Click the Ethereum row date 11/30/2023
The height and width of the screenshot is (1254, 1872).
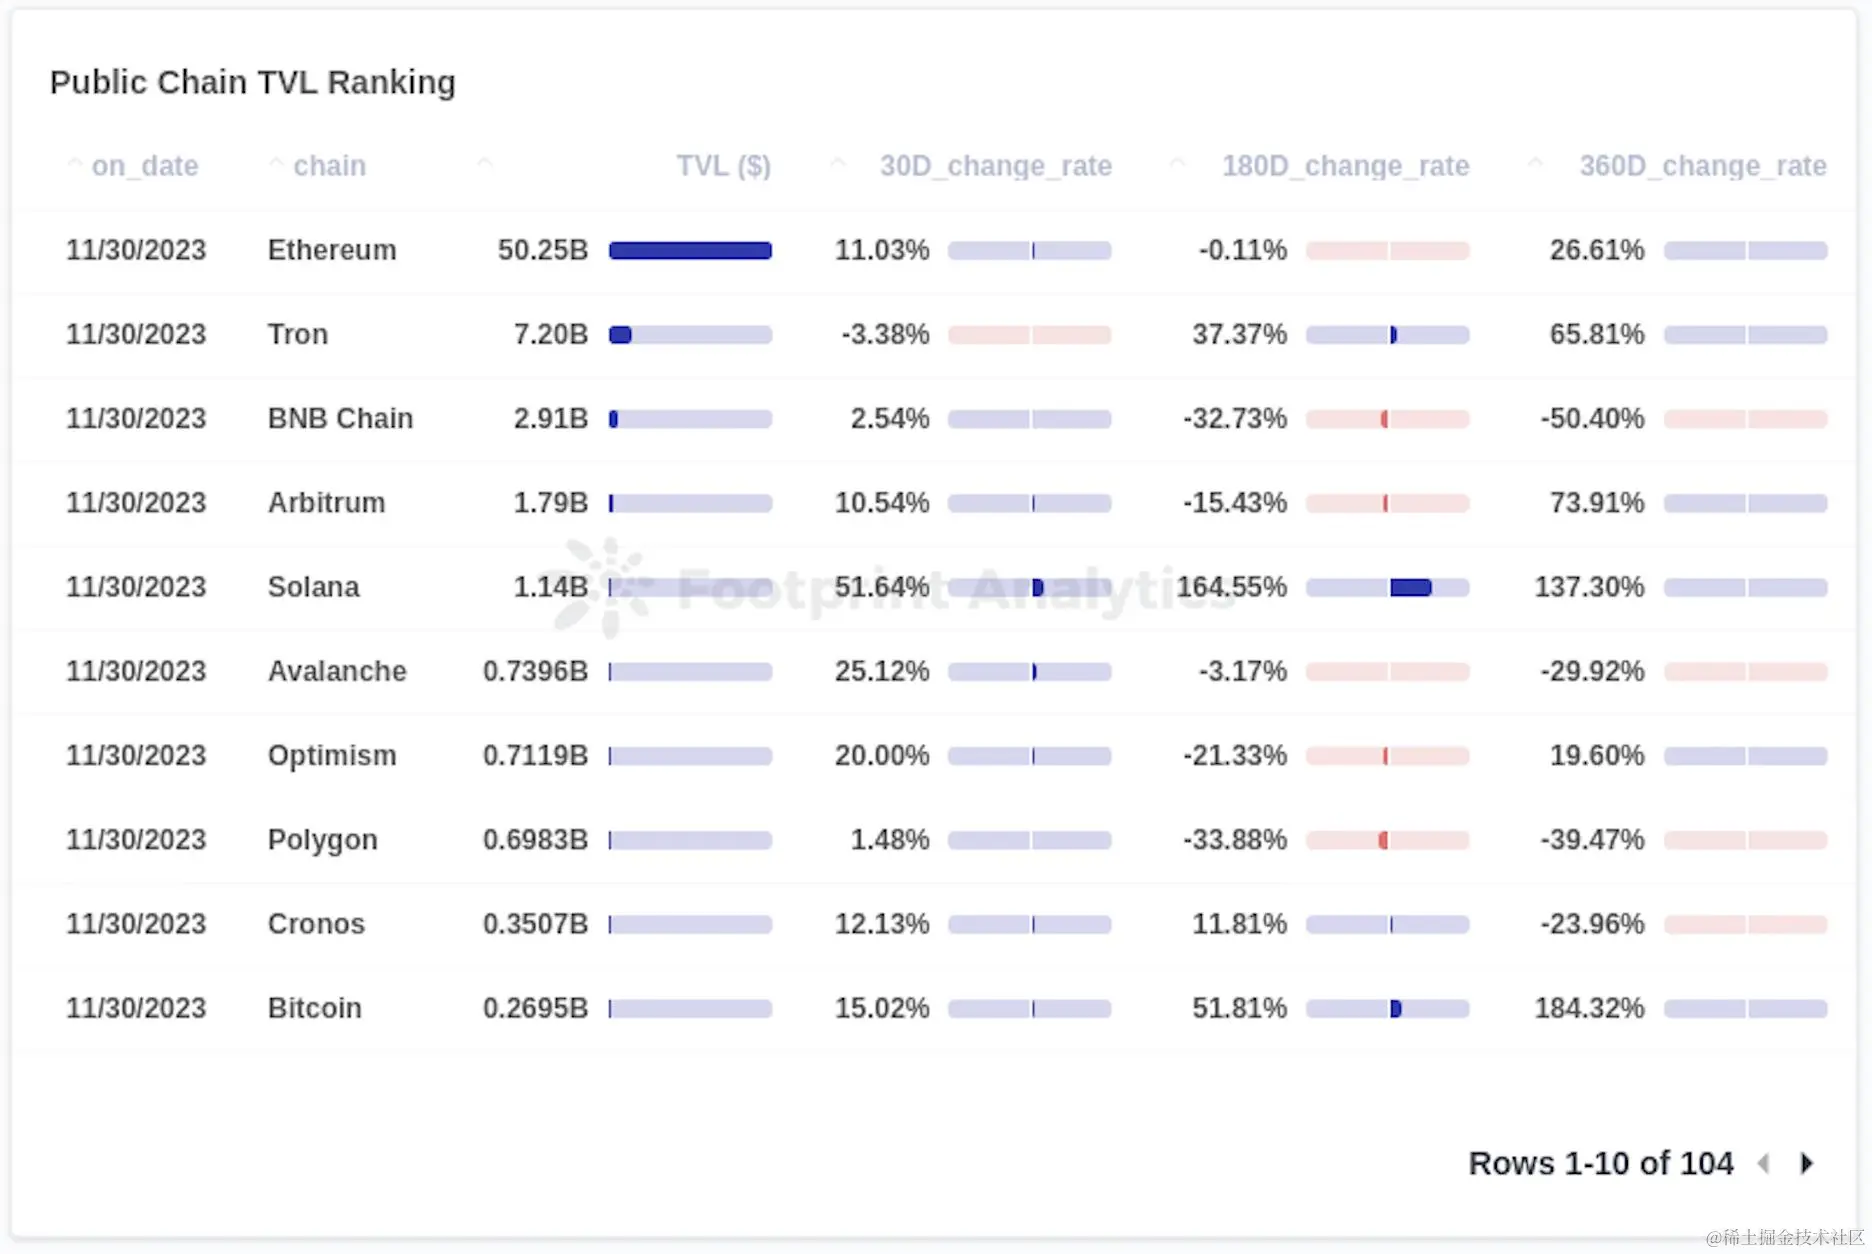point(136,250)
